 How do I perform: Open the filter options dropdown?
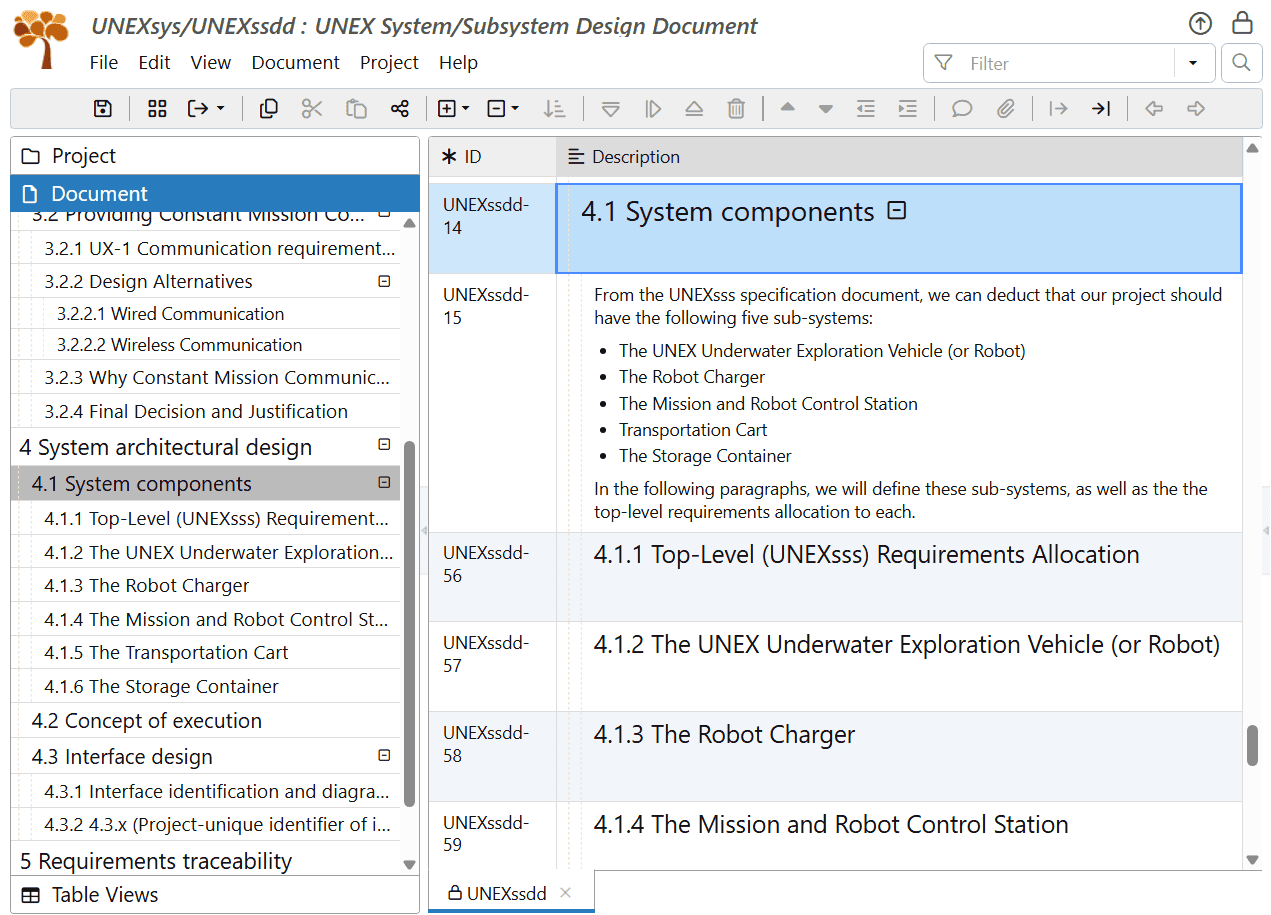(1193, 62)
